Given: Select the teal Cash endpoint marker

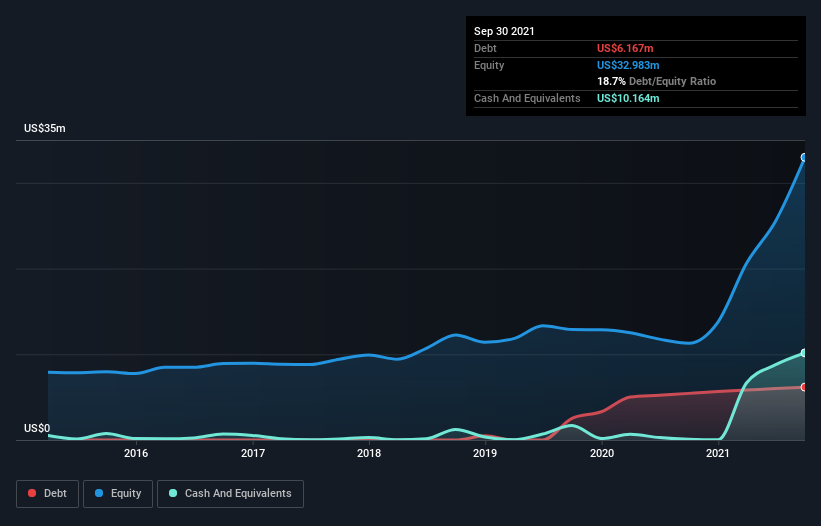Looking at the screenshot, I should (x=804, y=353).
